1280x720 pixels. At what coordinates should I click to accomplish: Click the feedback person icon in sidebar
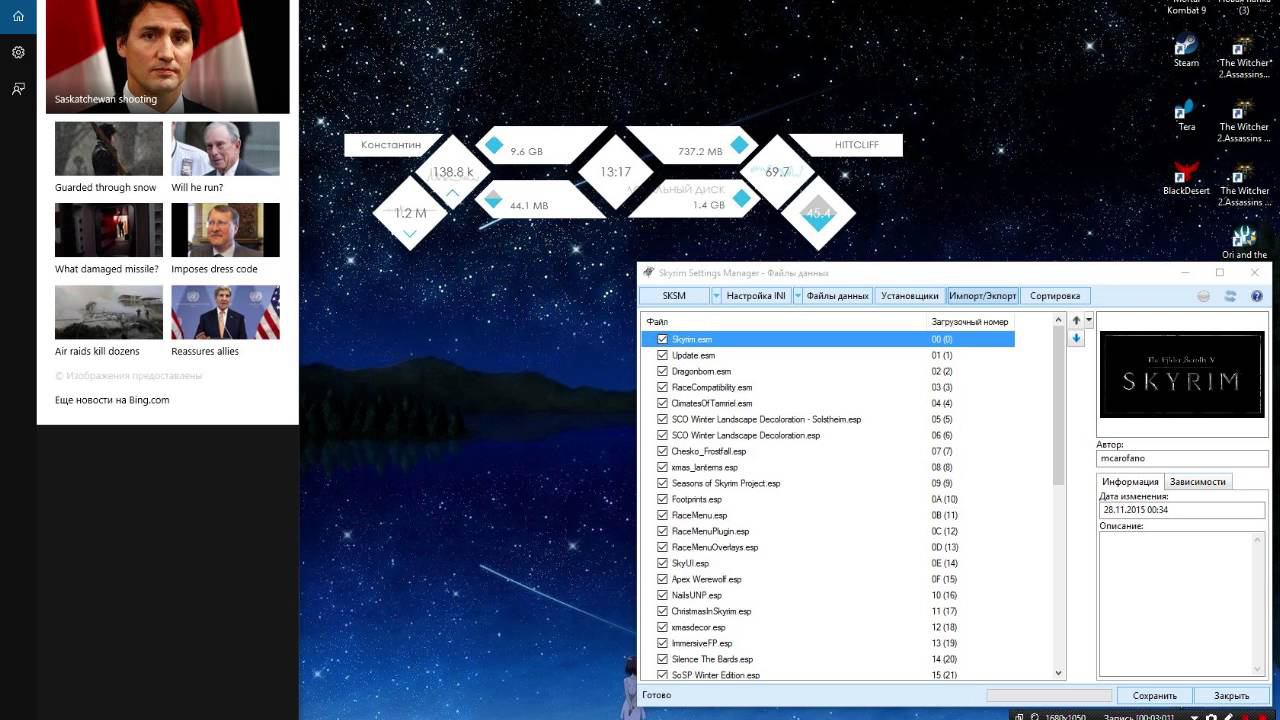click(x=18, y=89)
